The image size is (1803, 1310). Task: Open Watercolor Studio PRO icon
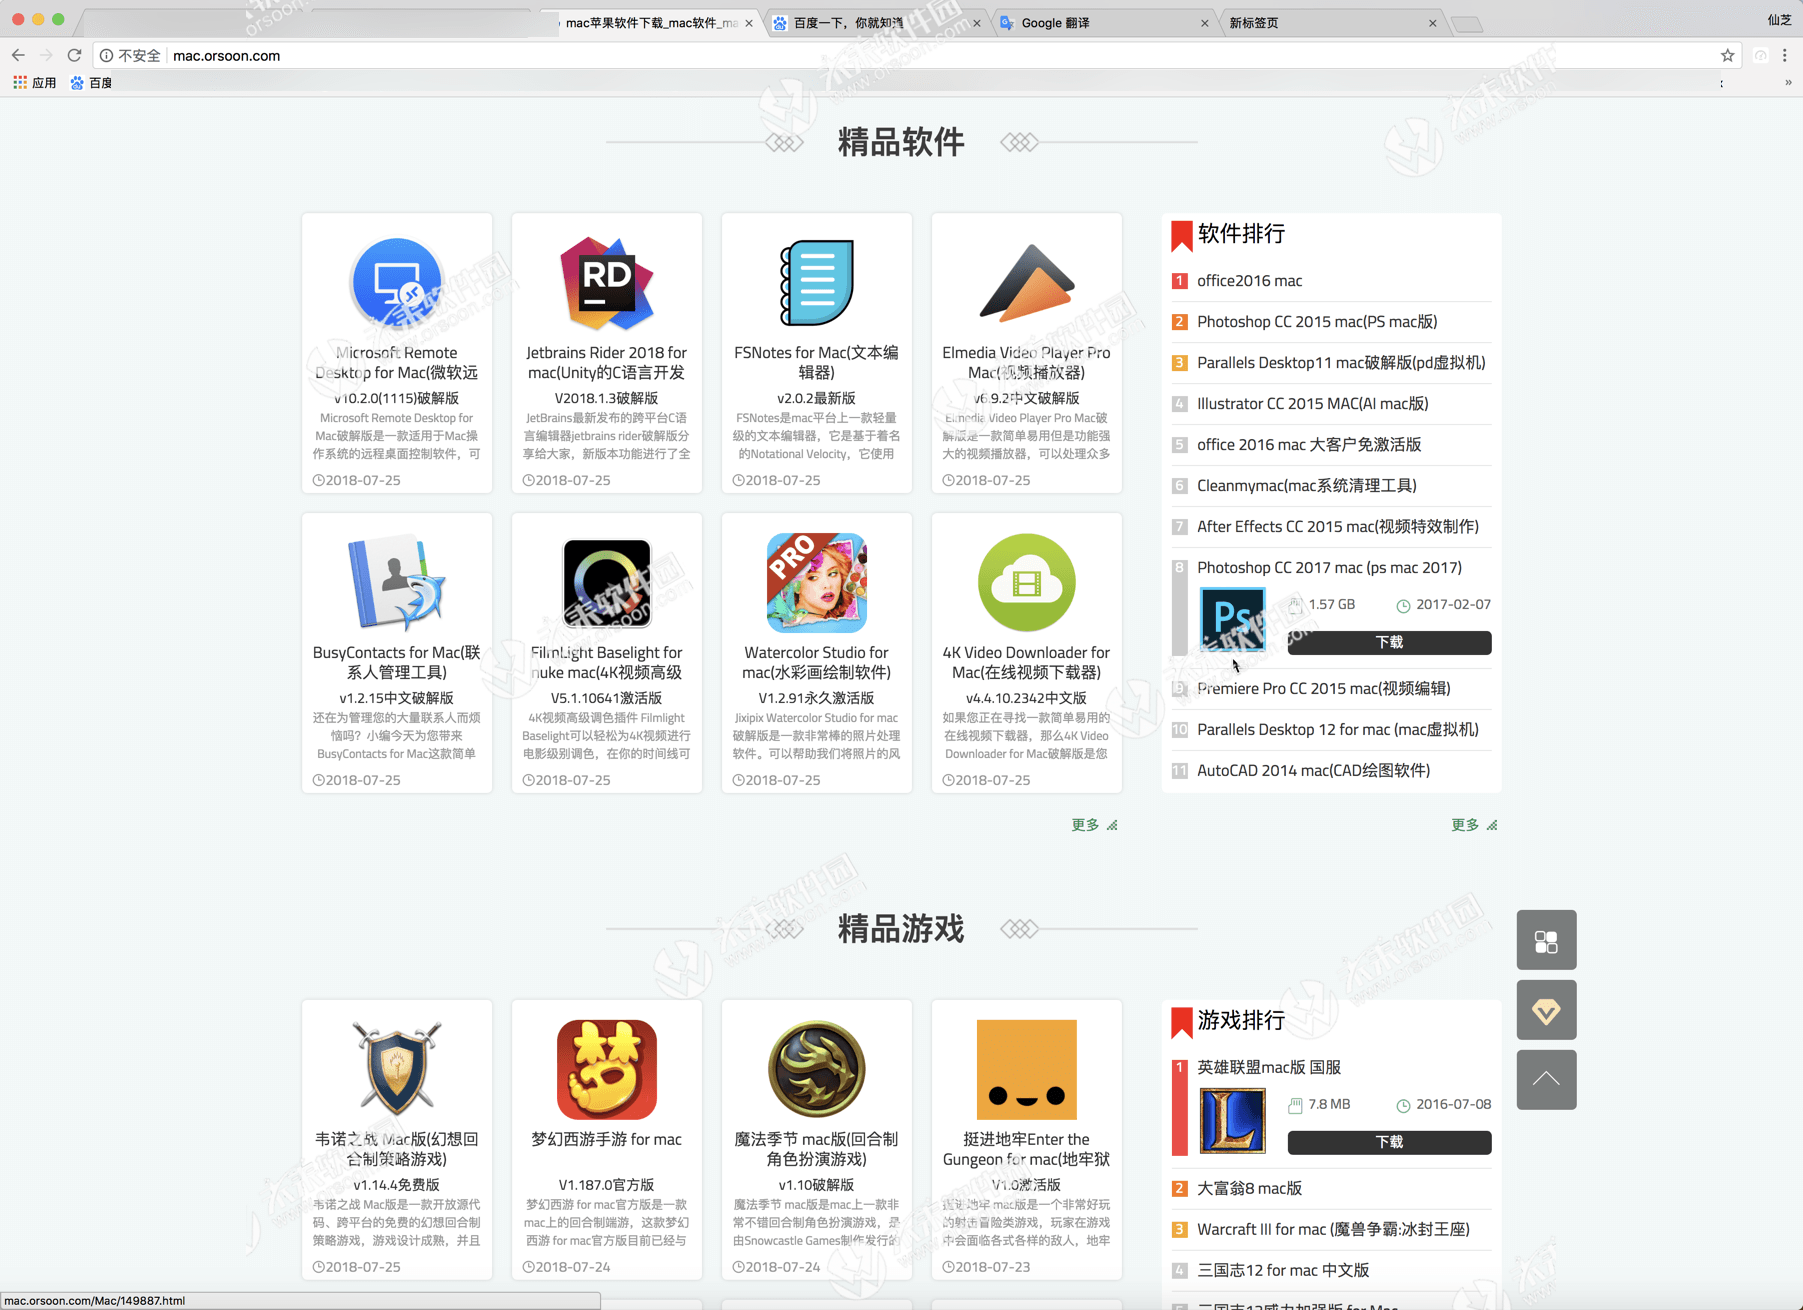click(817, 583)
